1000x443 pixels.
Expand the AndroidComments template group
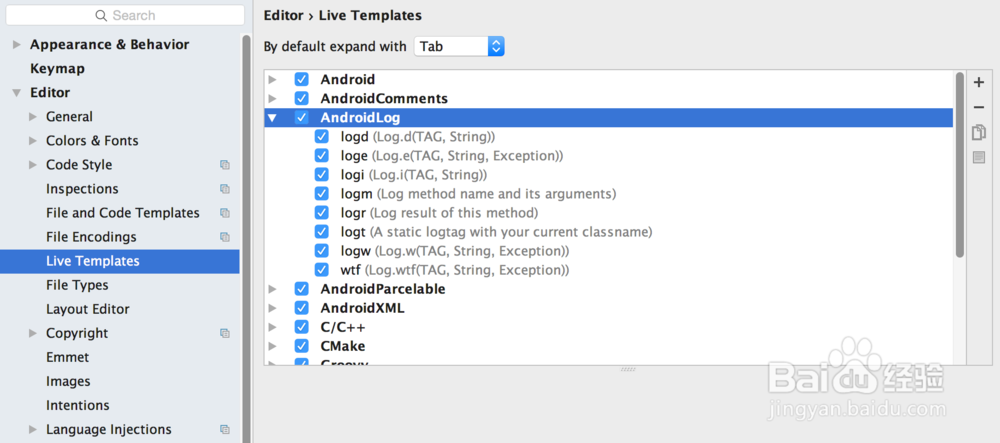point(272,99)
